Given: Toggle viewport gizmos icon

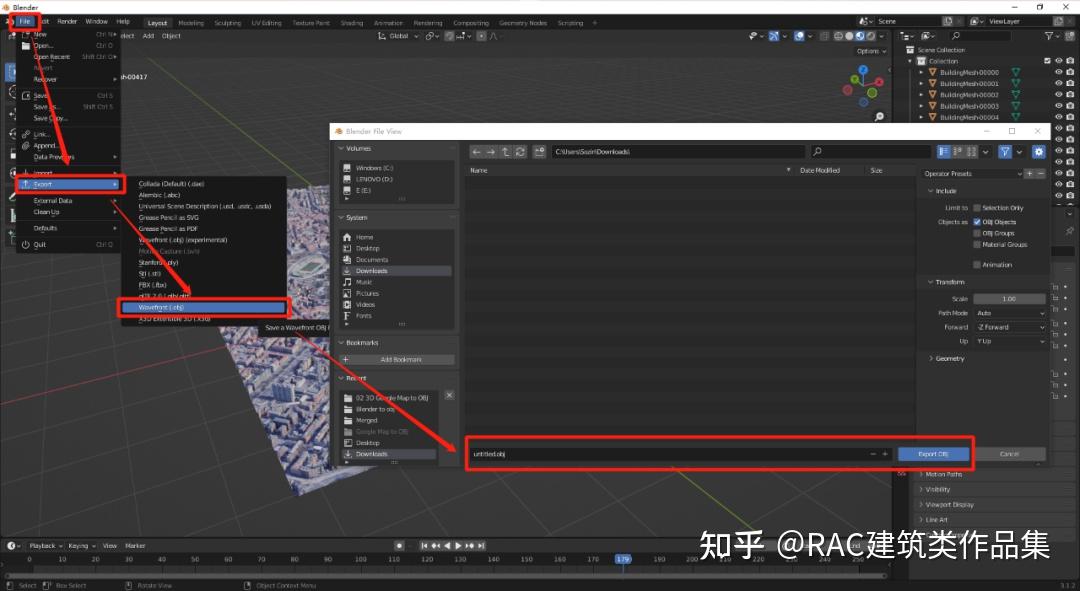Looking at the screenshot, I should [773, 36].
